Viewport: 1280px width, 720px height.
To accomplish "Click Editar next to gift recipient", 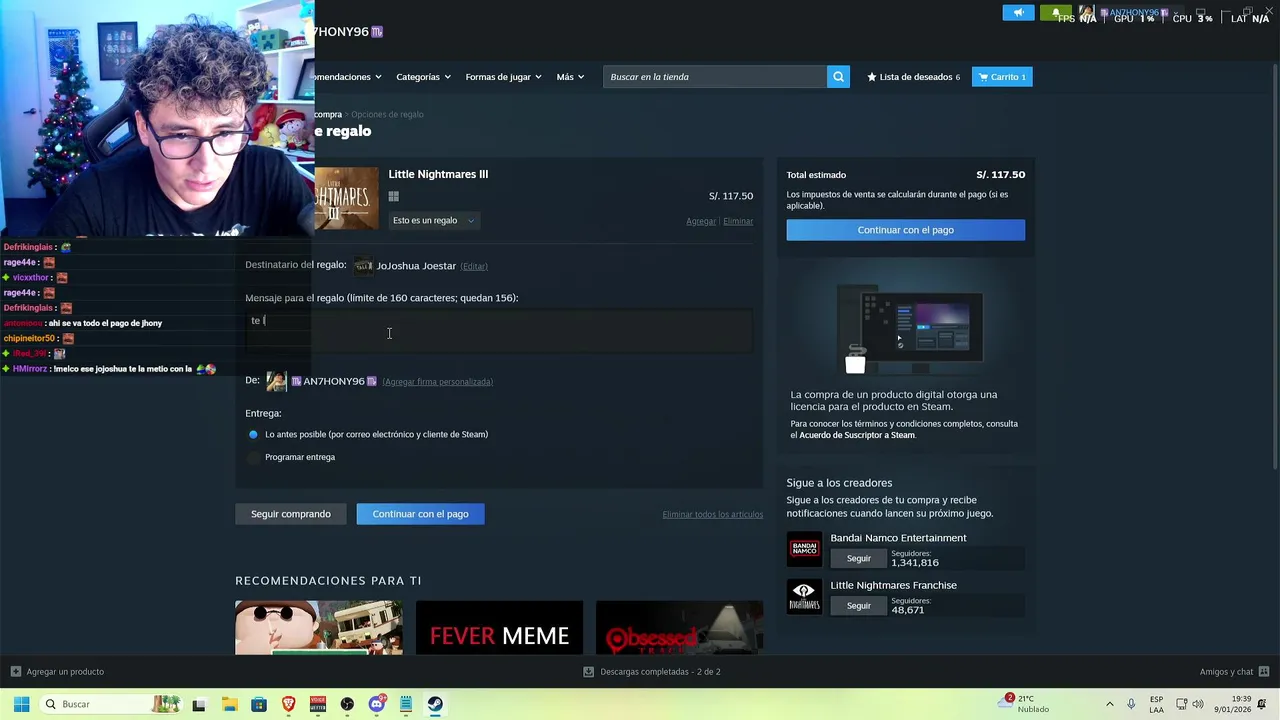I will pos(474,266).
